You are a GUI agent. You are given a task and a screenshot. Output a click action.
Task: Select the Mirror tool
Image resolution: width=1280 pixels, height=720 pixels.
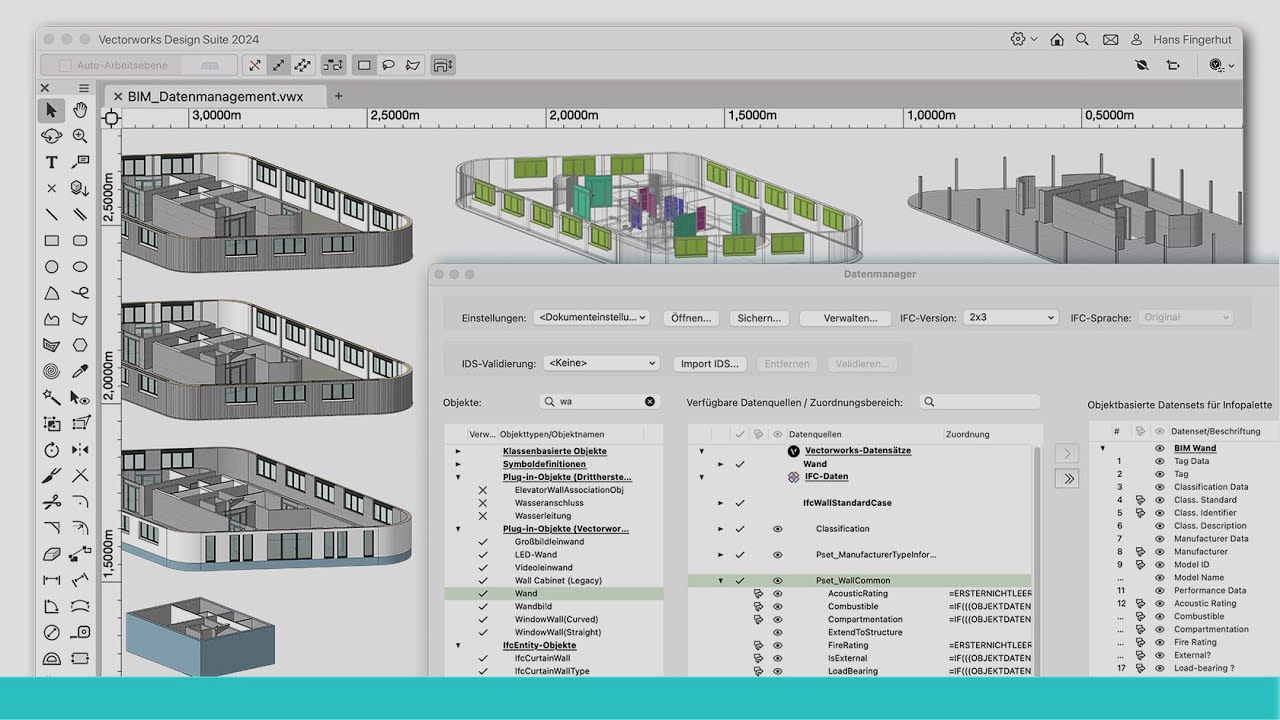tap(80, 450)
